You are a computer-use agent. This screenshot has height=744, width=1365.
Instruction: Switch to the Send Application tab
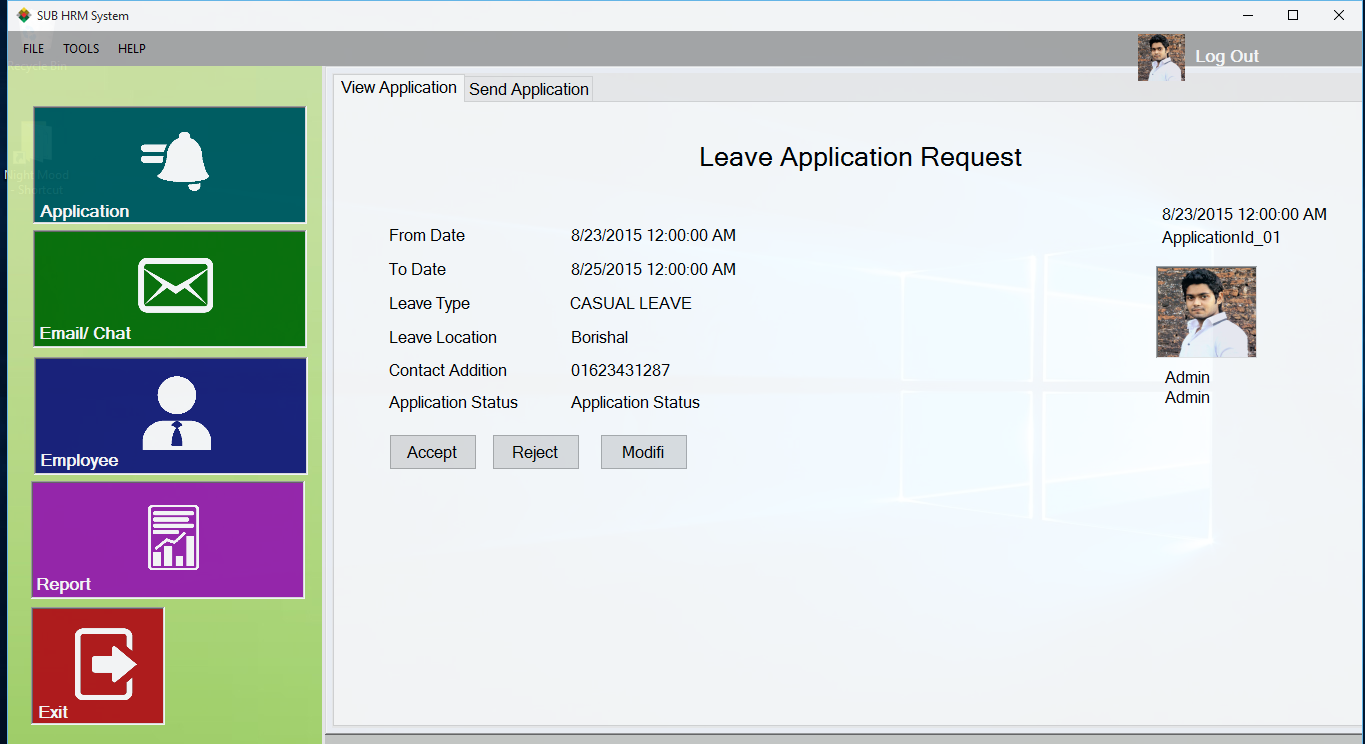528,89
